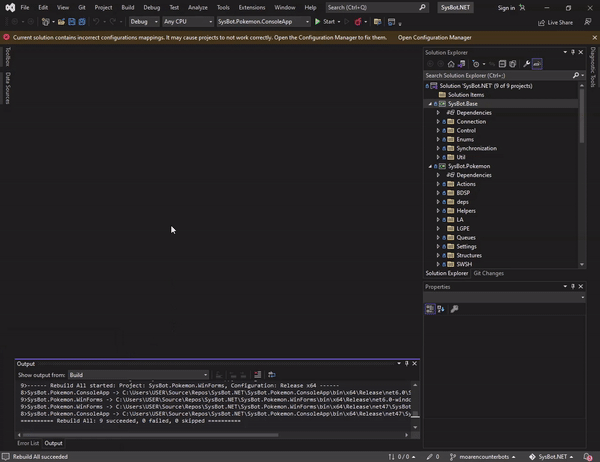600x462 pixels.
Task: Click the moarencounterbots branch in status bar
Action: pyautogui.click(x=483, y=457)
